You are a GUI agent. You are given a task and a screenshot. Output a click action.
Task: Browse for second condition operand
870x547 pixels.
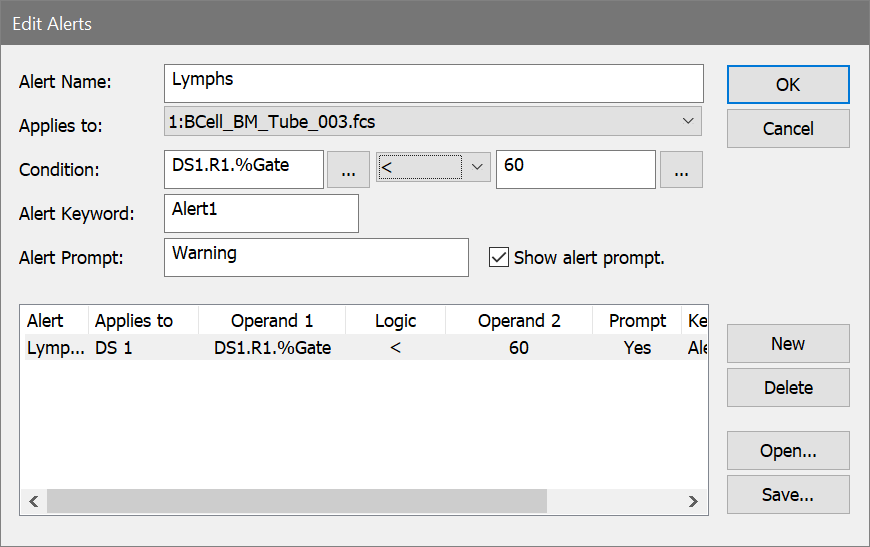(x=681, y=170)
